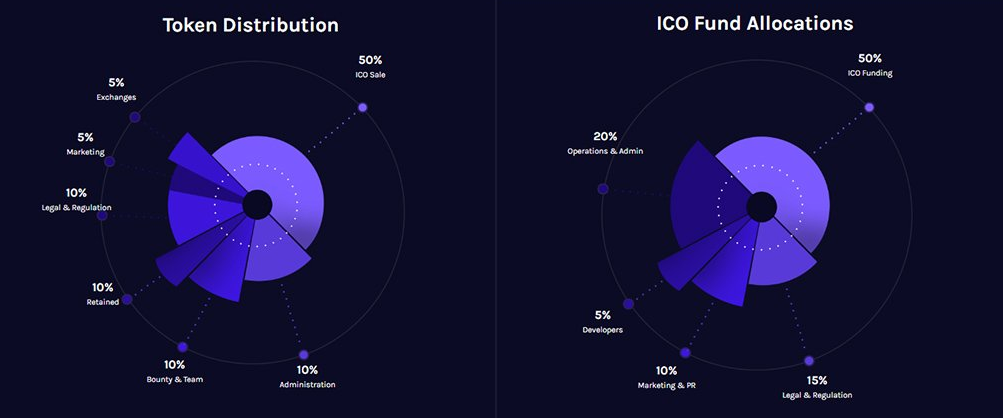Click the ICO Sale 50% marker dot
The height and width of the screenshot is (418, 1003).
click(x=363, y=107)
